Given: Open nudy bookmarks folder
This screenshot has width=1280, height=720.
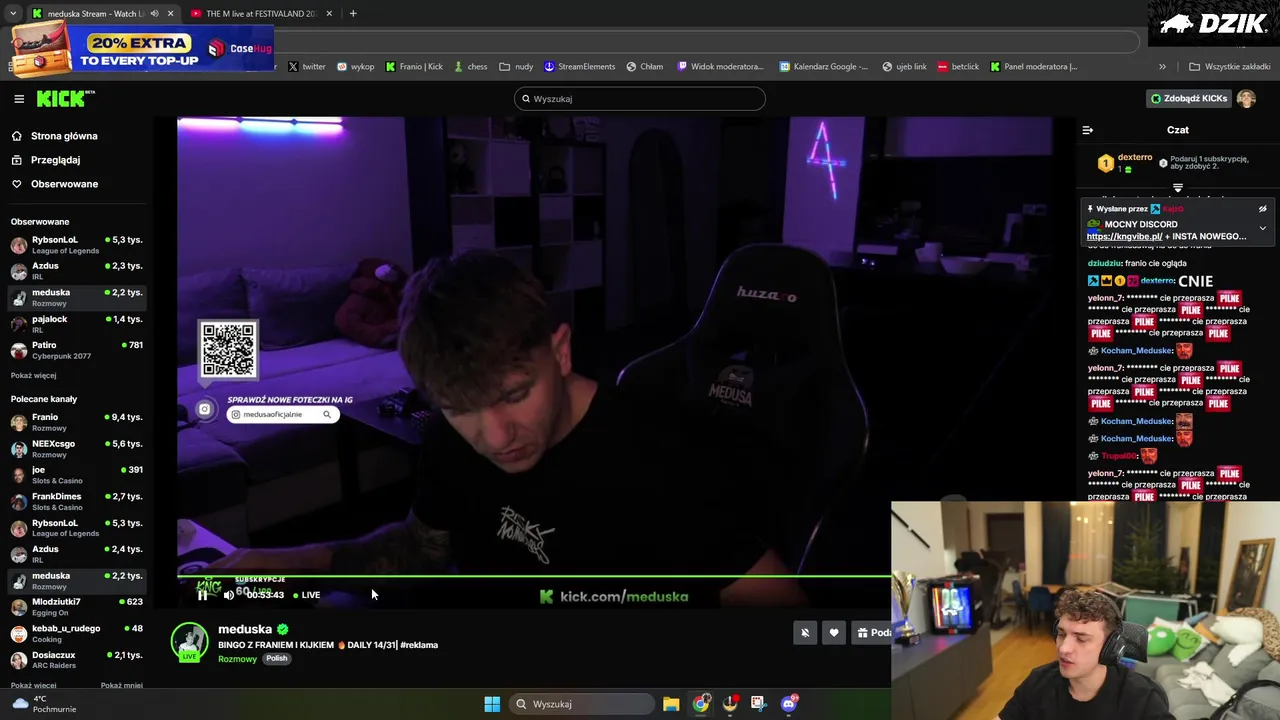Looking at the screenshot, I should [516, 67].
